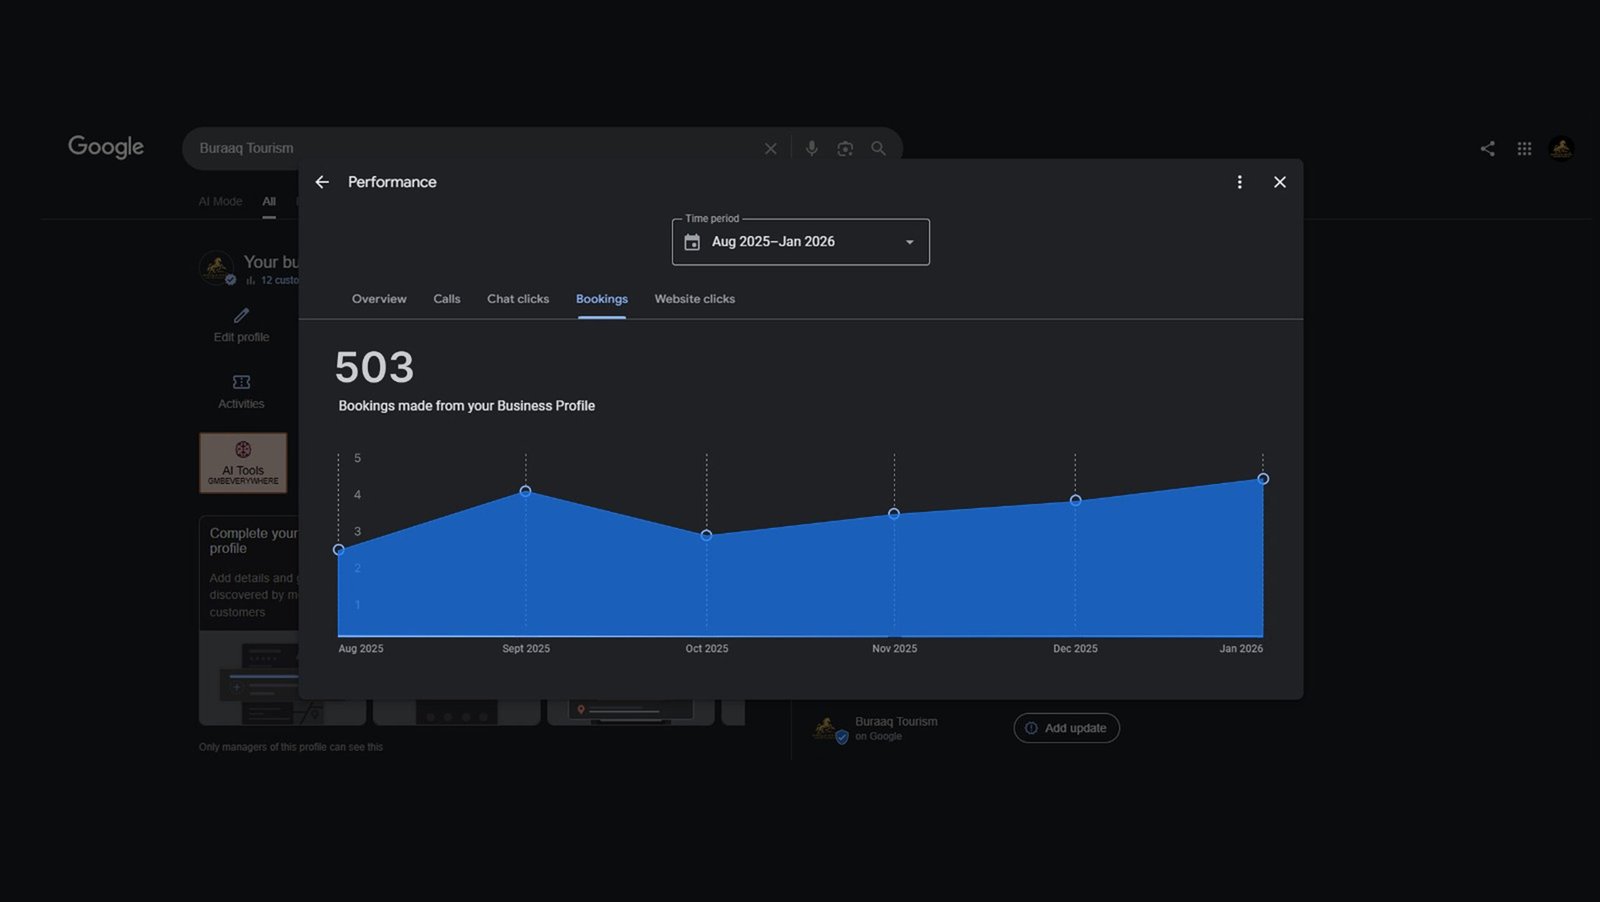1600x902 pixels.
Task: Open the Google apps grid
Action: 1524,148
